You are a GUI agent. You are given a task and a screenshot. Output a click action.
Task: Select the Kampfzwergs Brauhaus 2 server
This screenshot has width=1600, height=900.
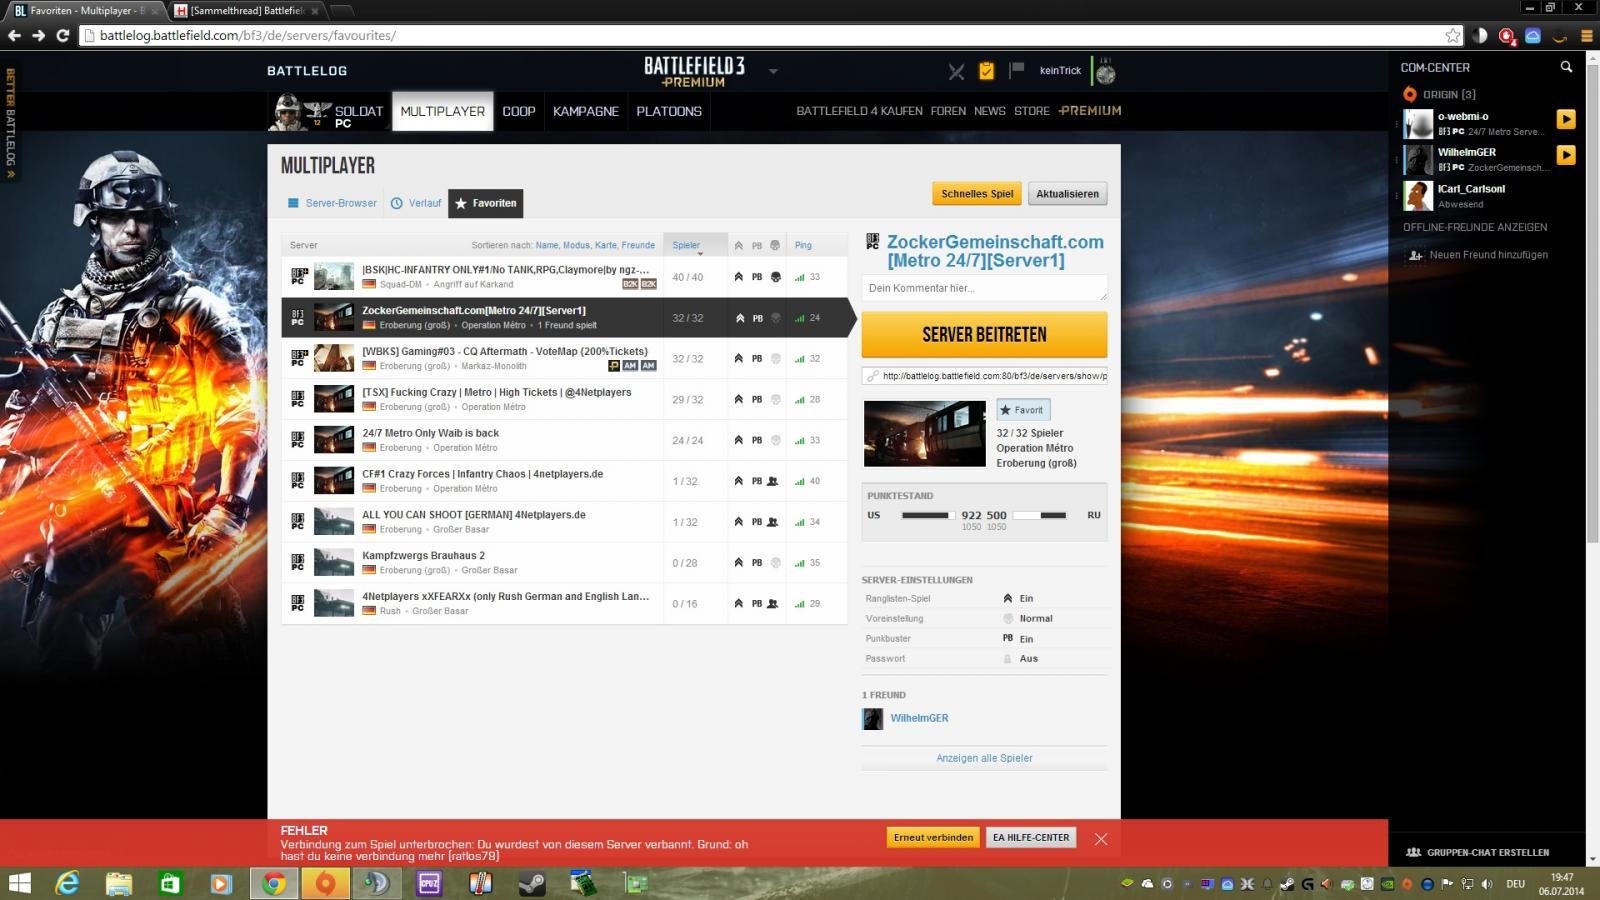point(564,563)
